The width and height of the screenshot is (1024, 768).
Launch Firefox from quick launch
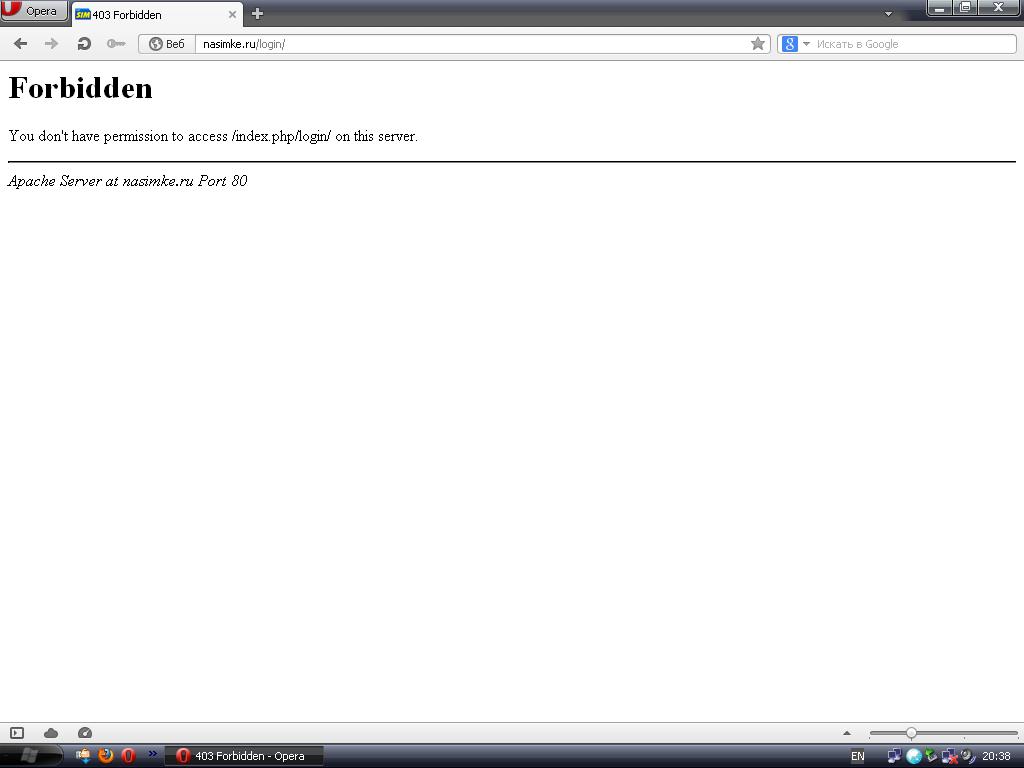pos(106,756)
